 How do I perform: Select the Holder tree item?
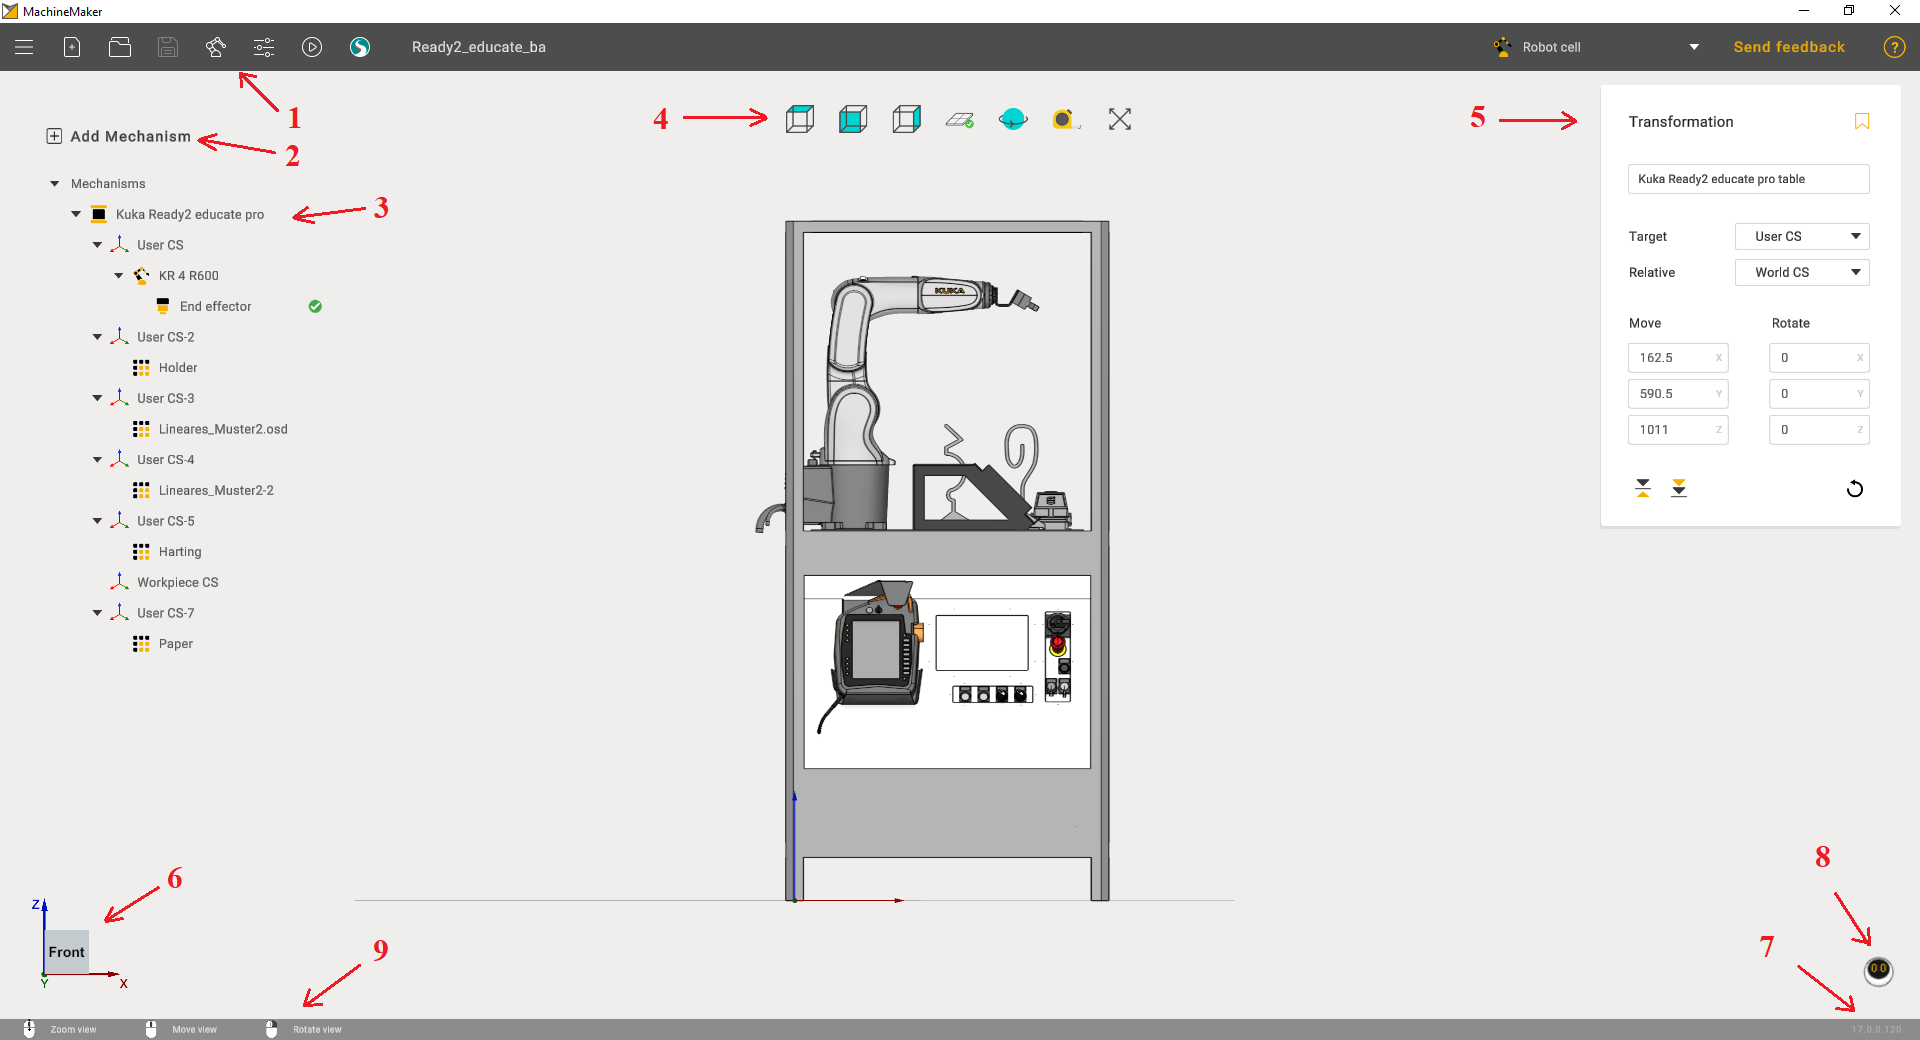pyautogui.click(x=178, y=368)
